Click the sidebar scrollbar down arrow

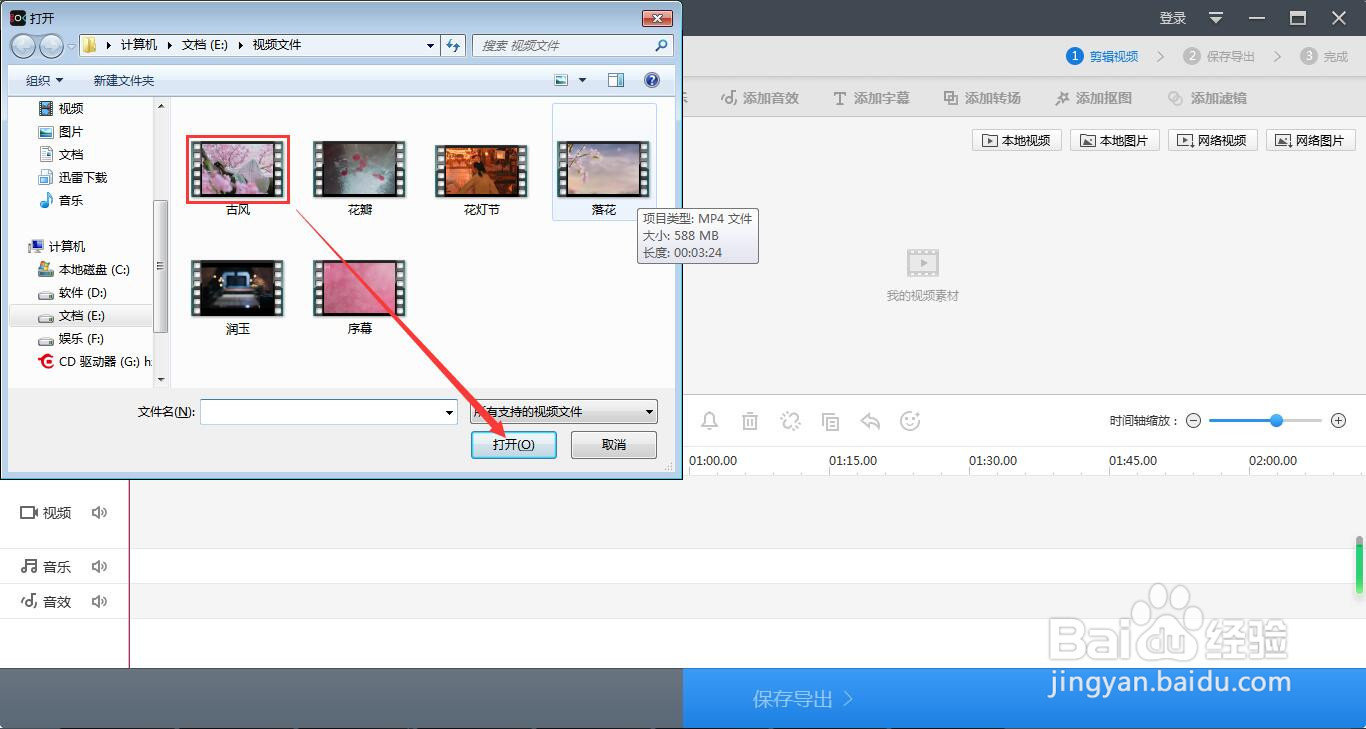click(x=161, y=379)
